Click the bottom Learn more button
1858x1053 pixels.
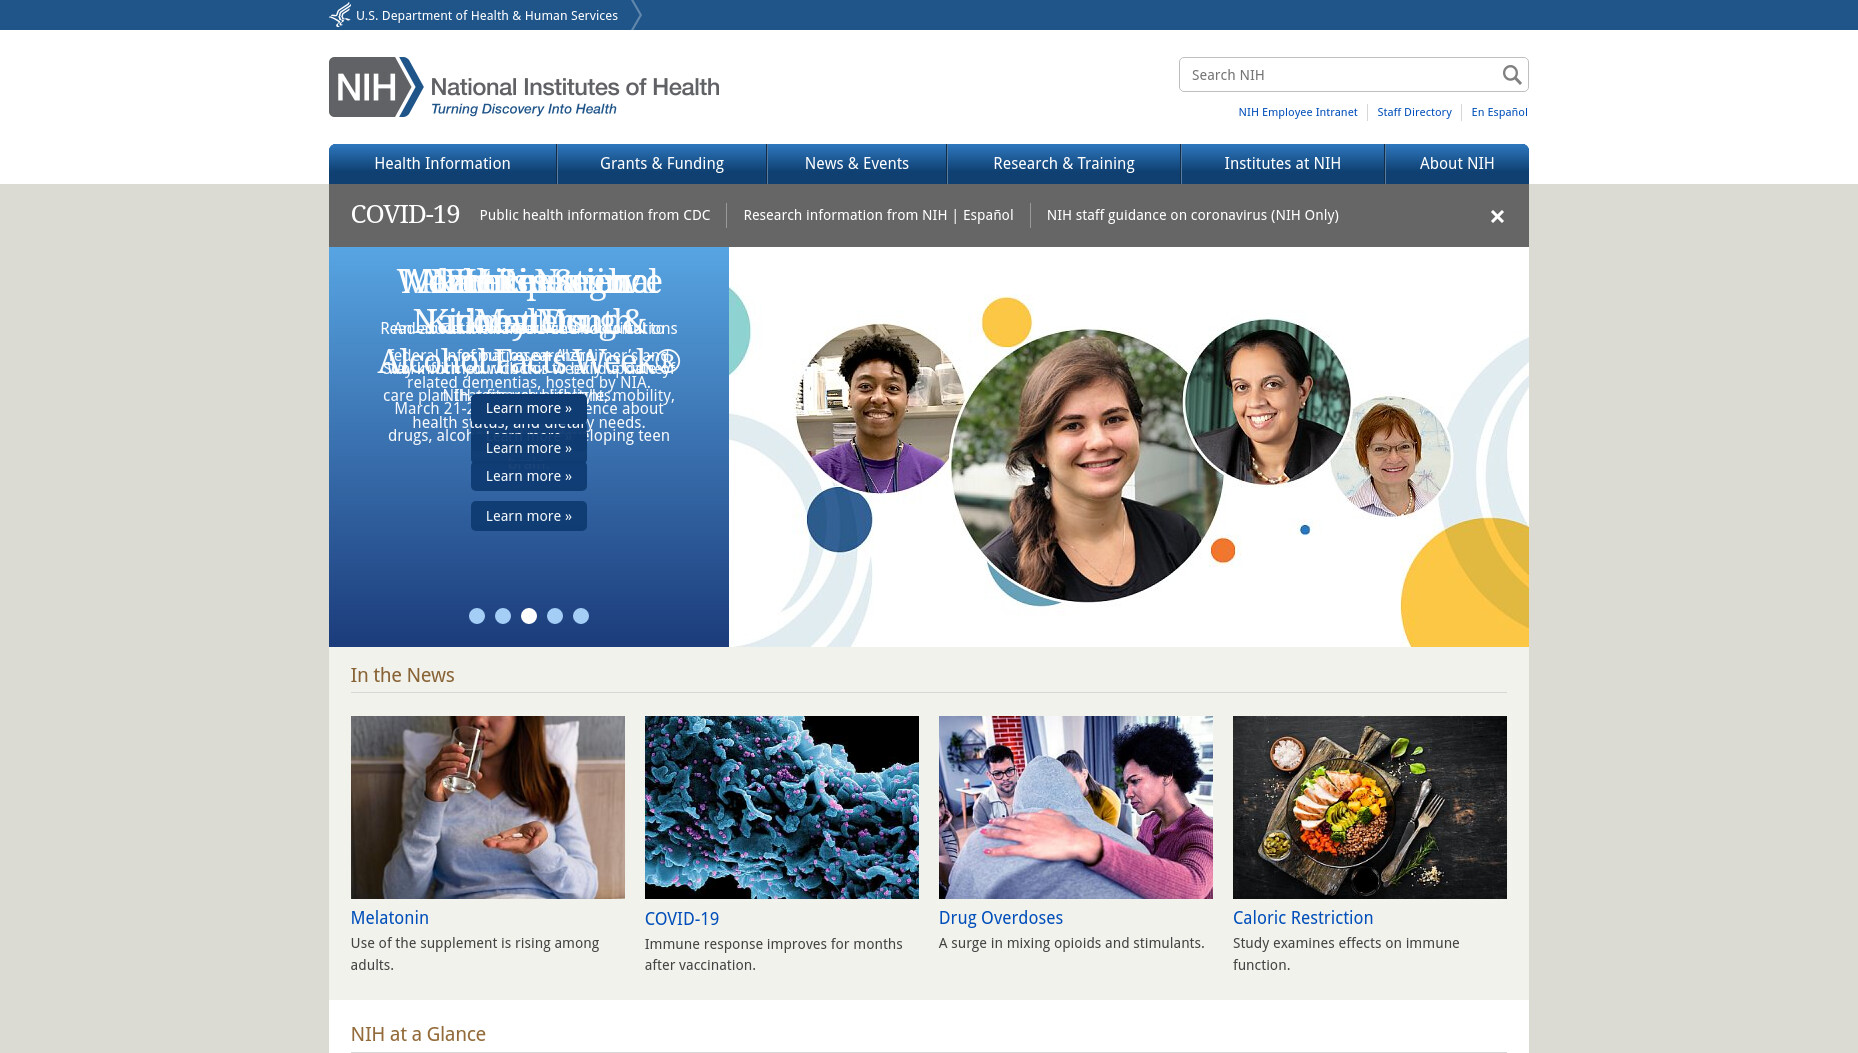click(x=529, y=516)
